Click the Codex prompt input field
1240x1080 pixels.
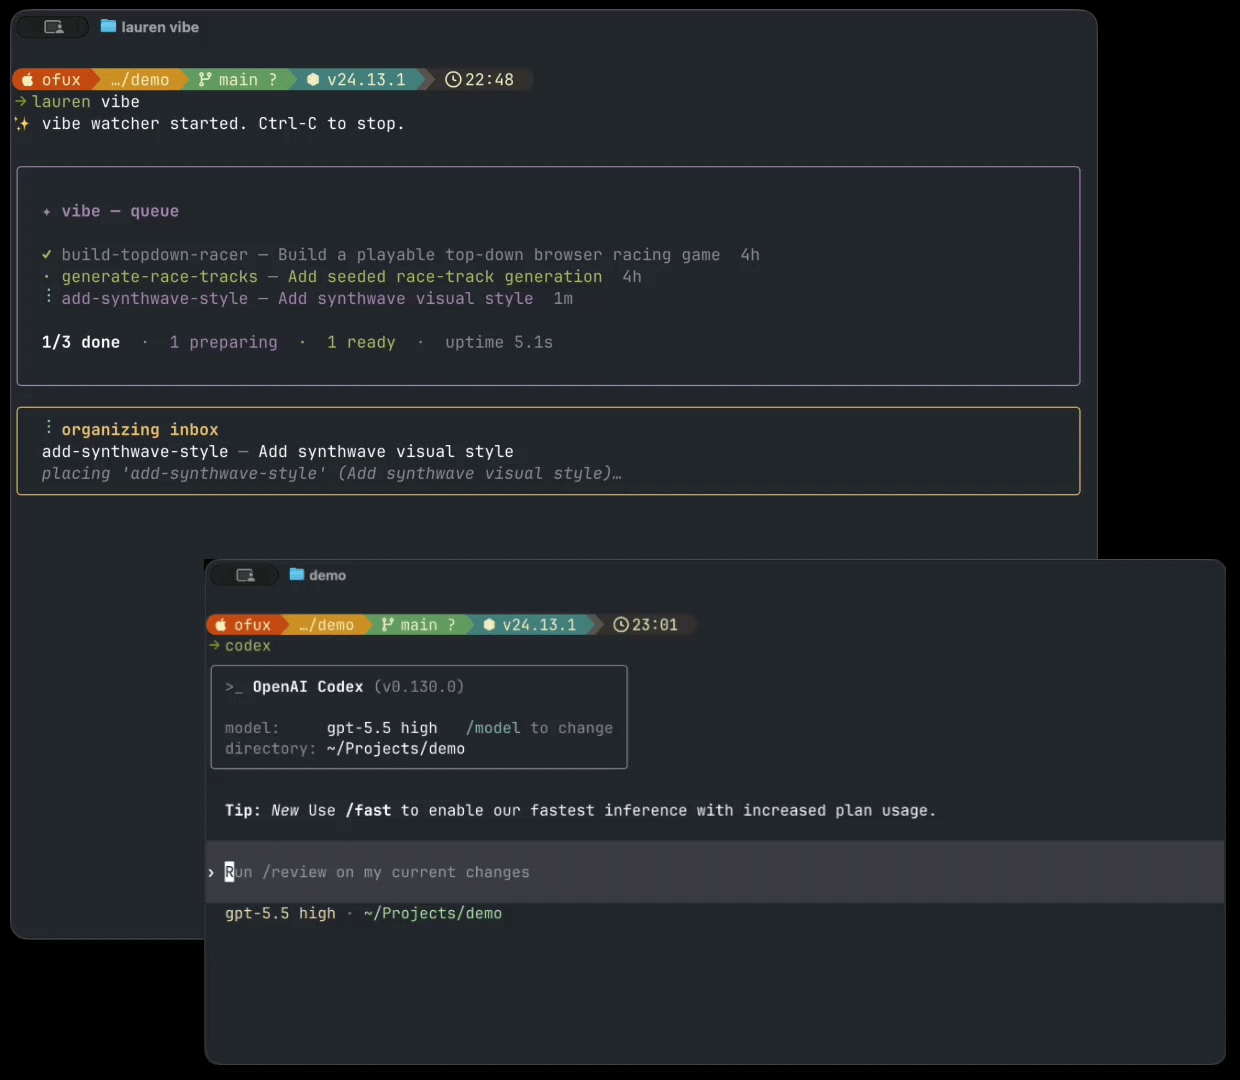715,872
